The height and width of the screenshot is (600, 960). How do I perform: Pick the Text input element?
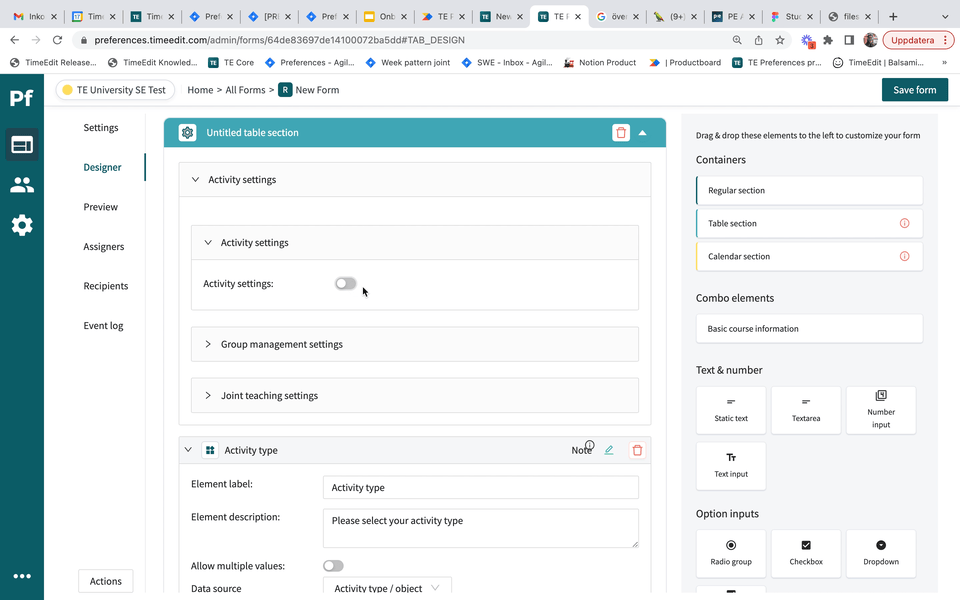(x=731, y=466)
